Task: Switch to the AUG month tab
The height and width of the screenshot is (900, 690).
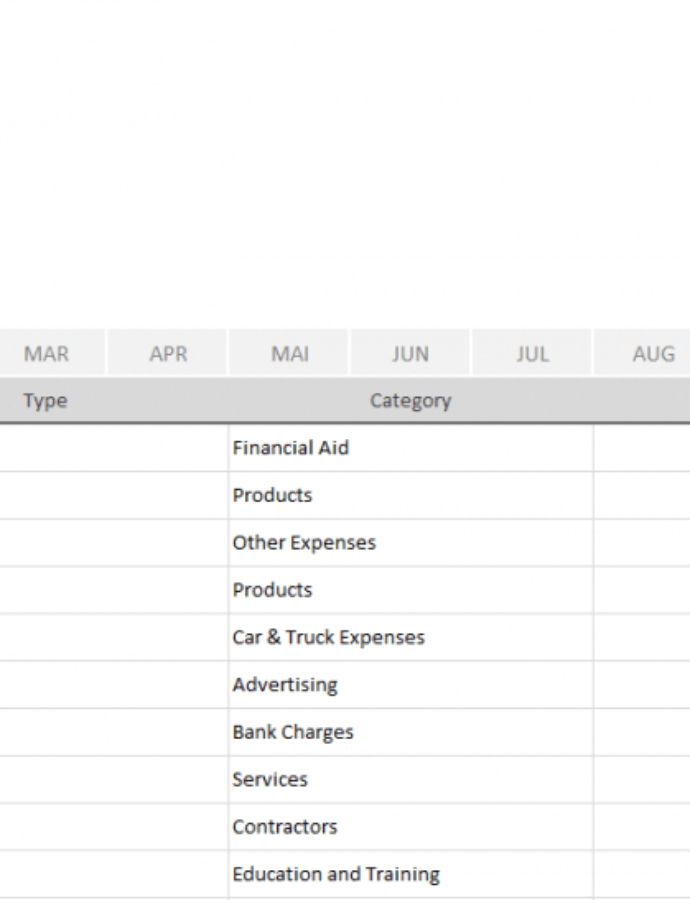Action: (x=652, y=354)
